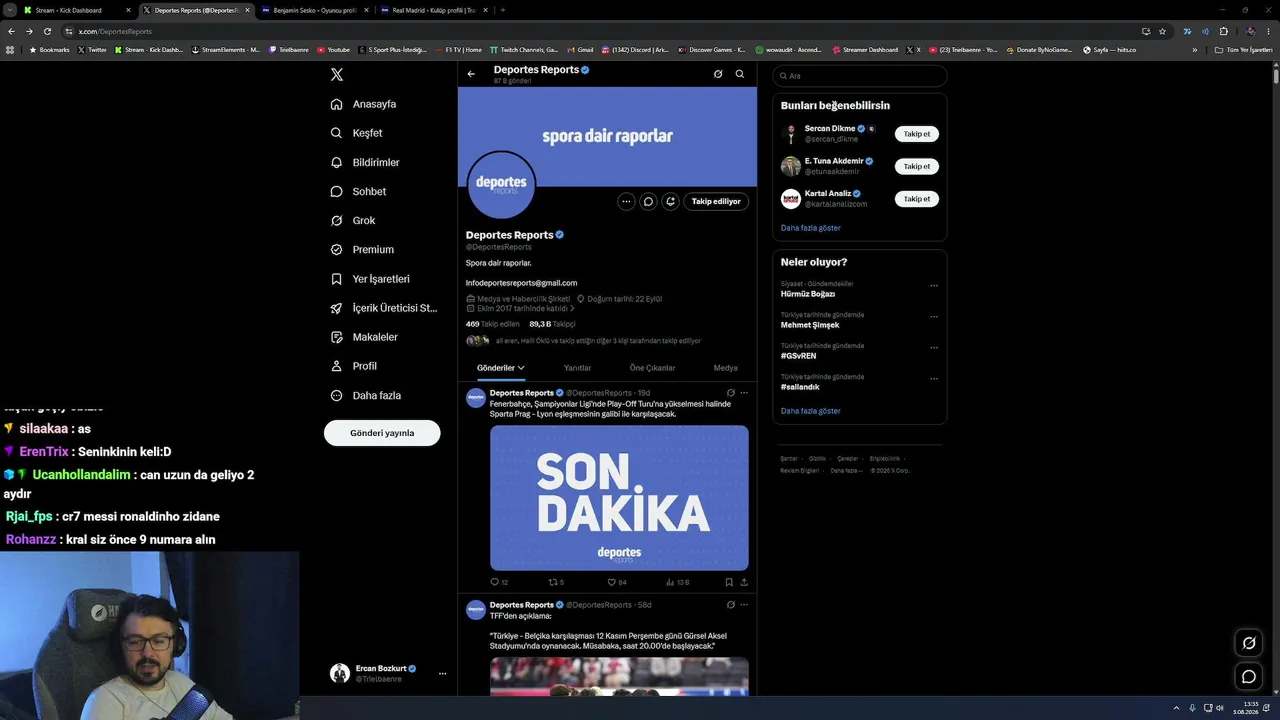
Task: Open the Ercan Bozkurt account menu
Action: pos(388,673)
